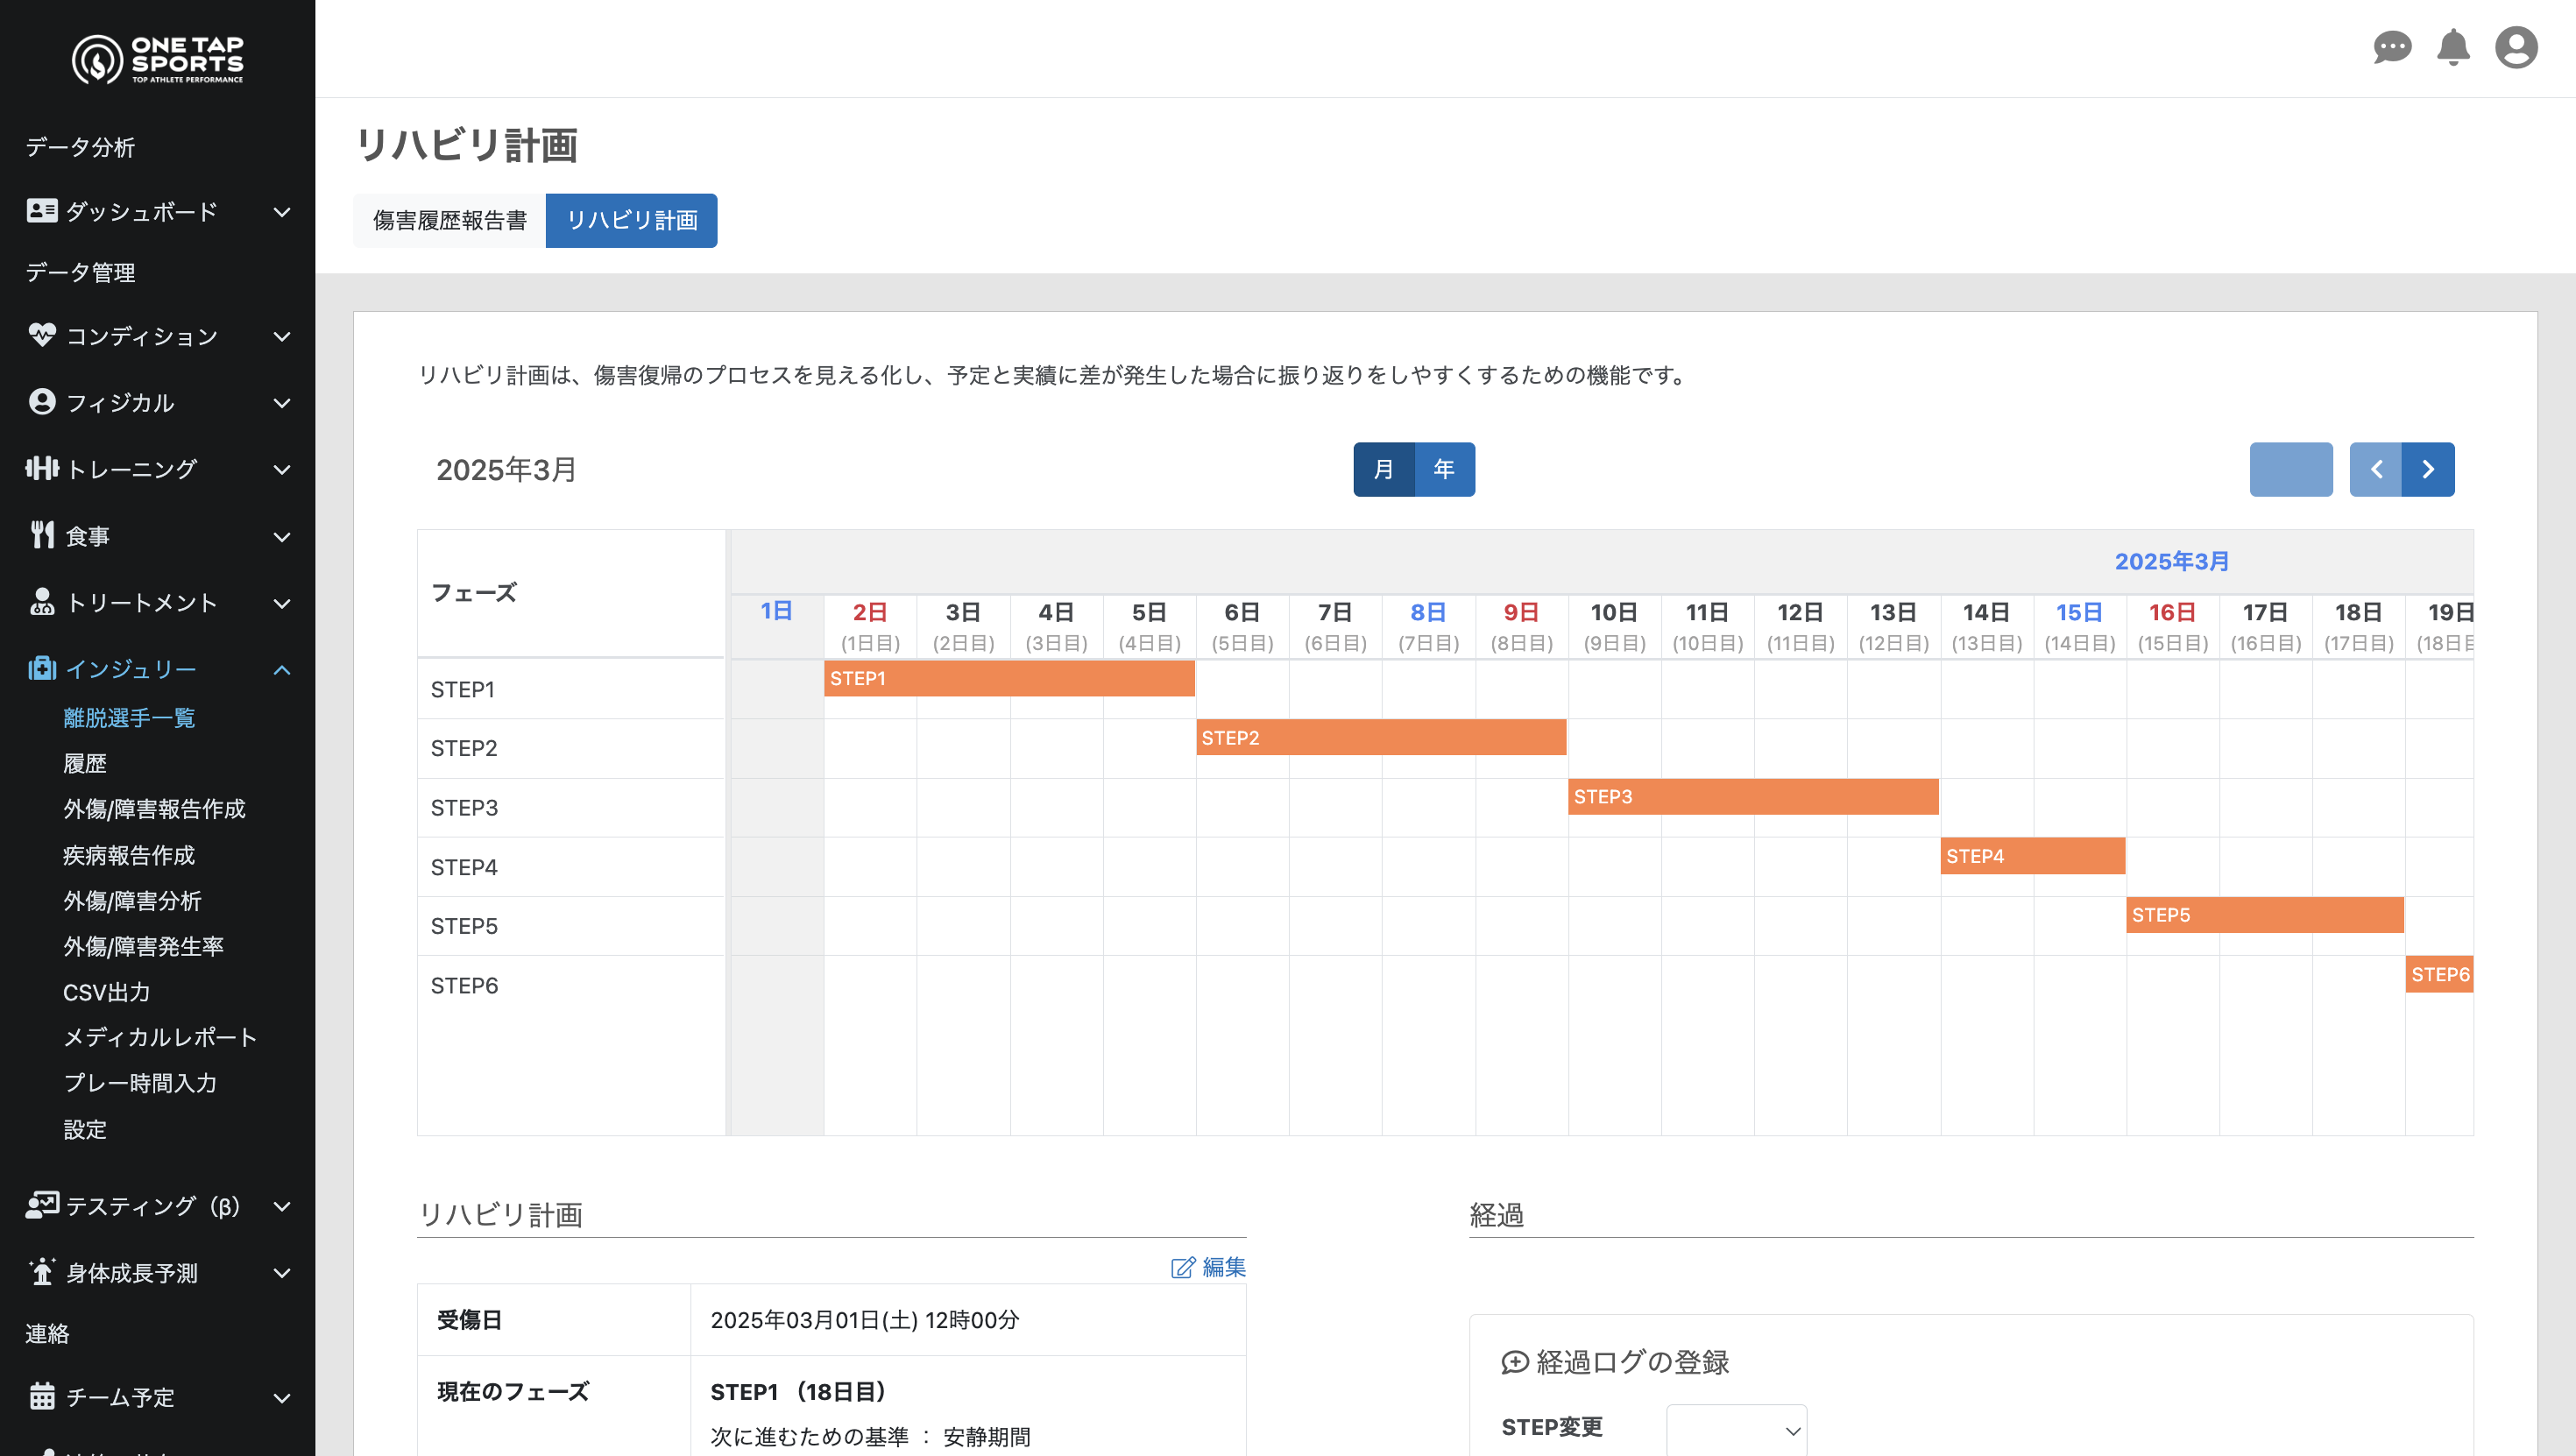Open プレー時間入力 in sidebar
This screenshot has width=2576, height=1456.
pos(140,1083)
